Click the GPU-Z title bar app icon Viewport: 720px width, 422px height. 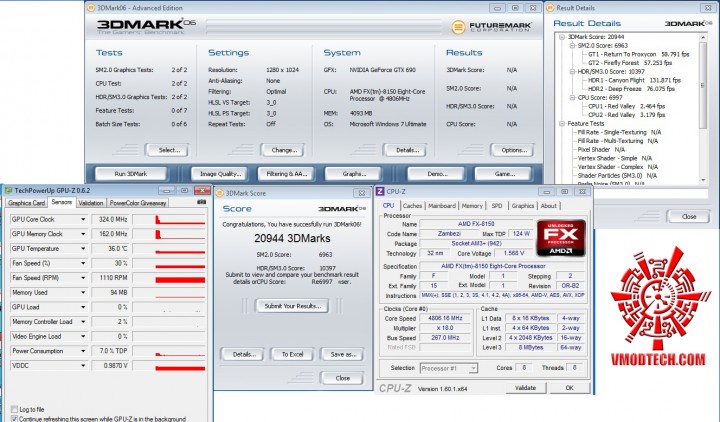8,191
